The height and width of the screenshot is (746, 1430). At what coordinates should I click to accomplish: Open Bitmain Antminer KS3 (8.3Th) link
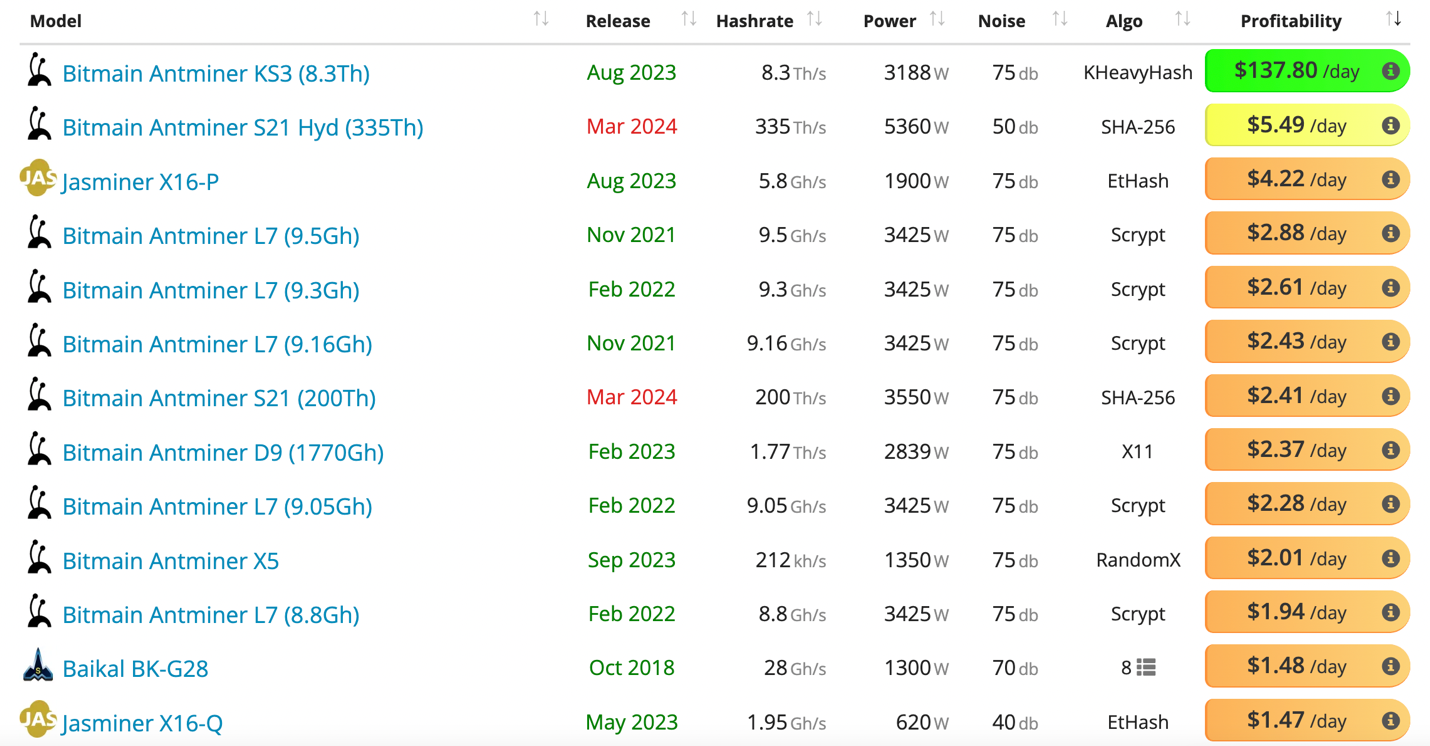(216, 73)
